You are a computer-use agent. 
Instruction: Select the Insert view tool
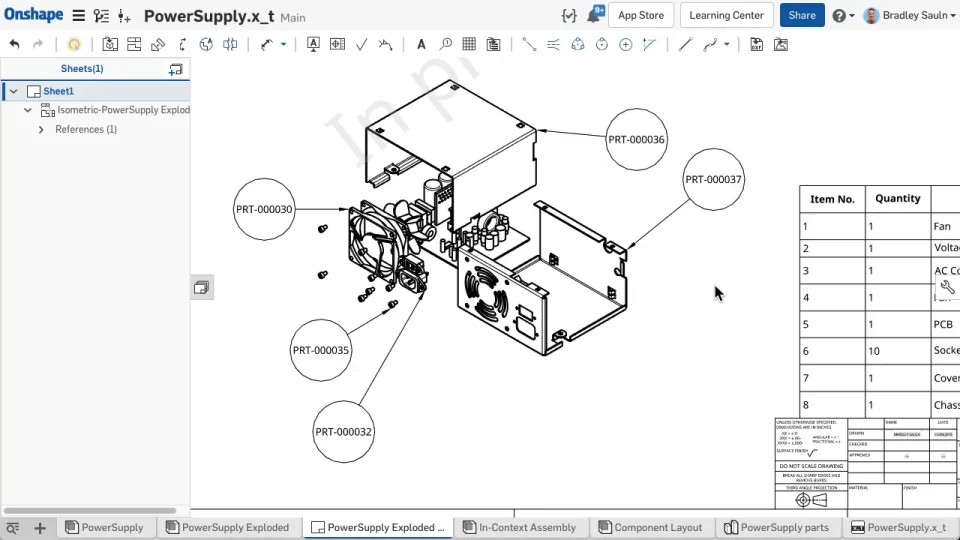[x=109, y=44]
